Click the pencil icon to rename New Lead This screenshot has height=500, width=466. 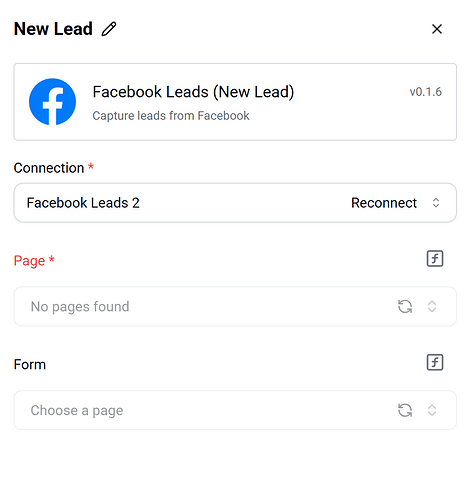click(109, 29)
